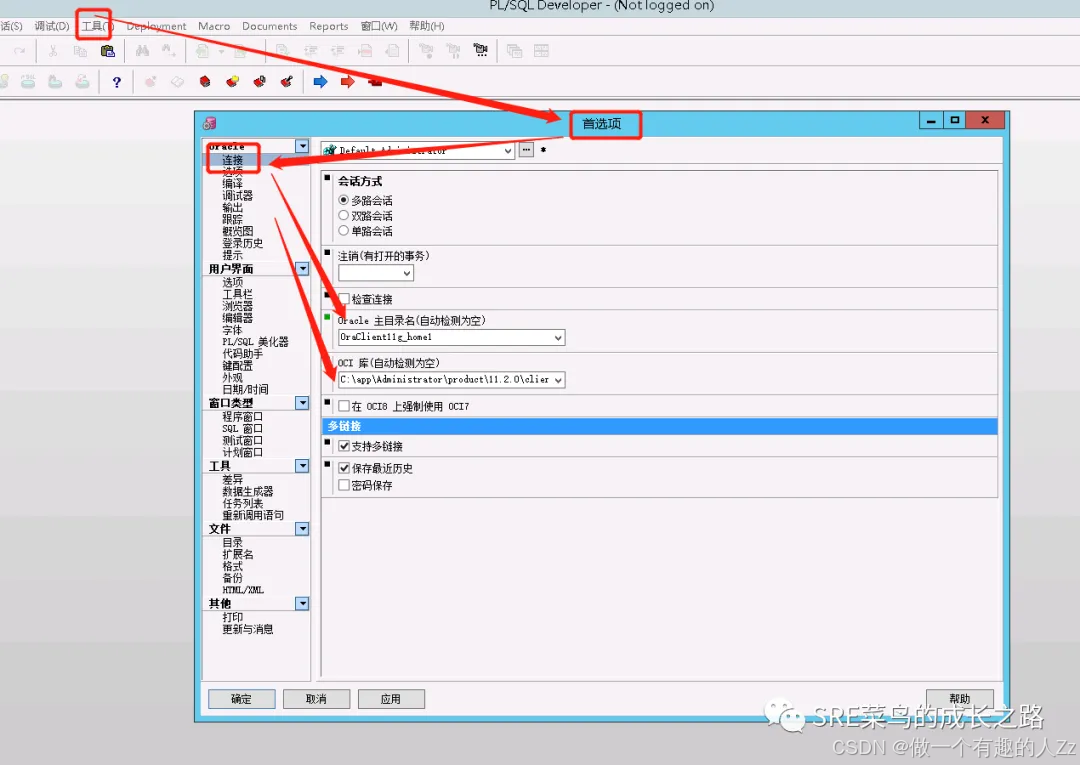
Task: Select the 多路会话 radio button
Action: [x=343, y=200]
